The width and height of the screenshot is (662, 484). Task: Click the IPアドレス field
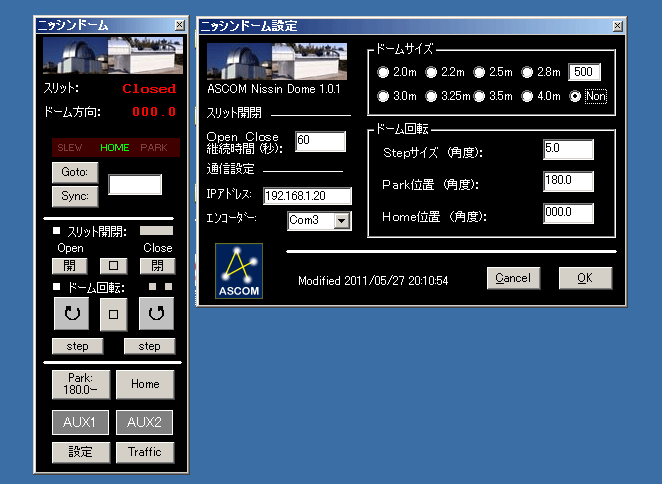click(x=307, y=196)
